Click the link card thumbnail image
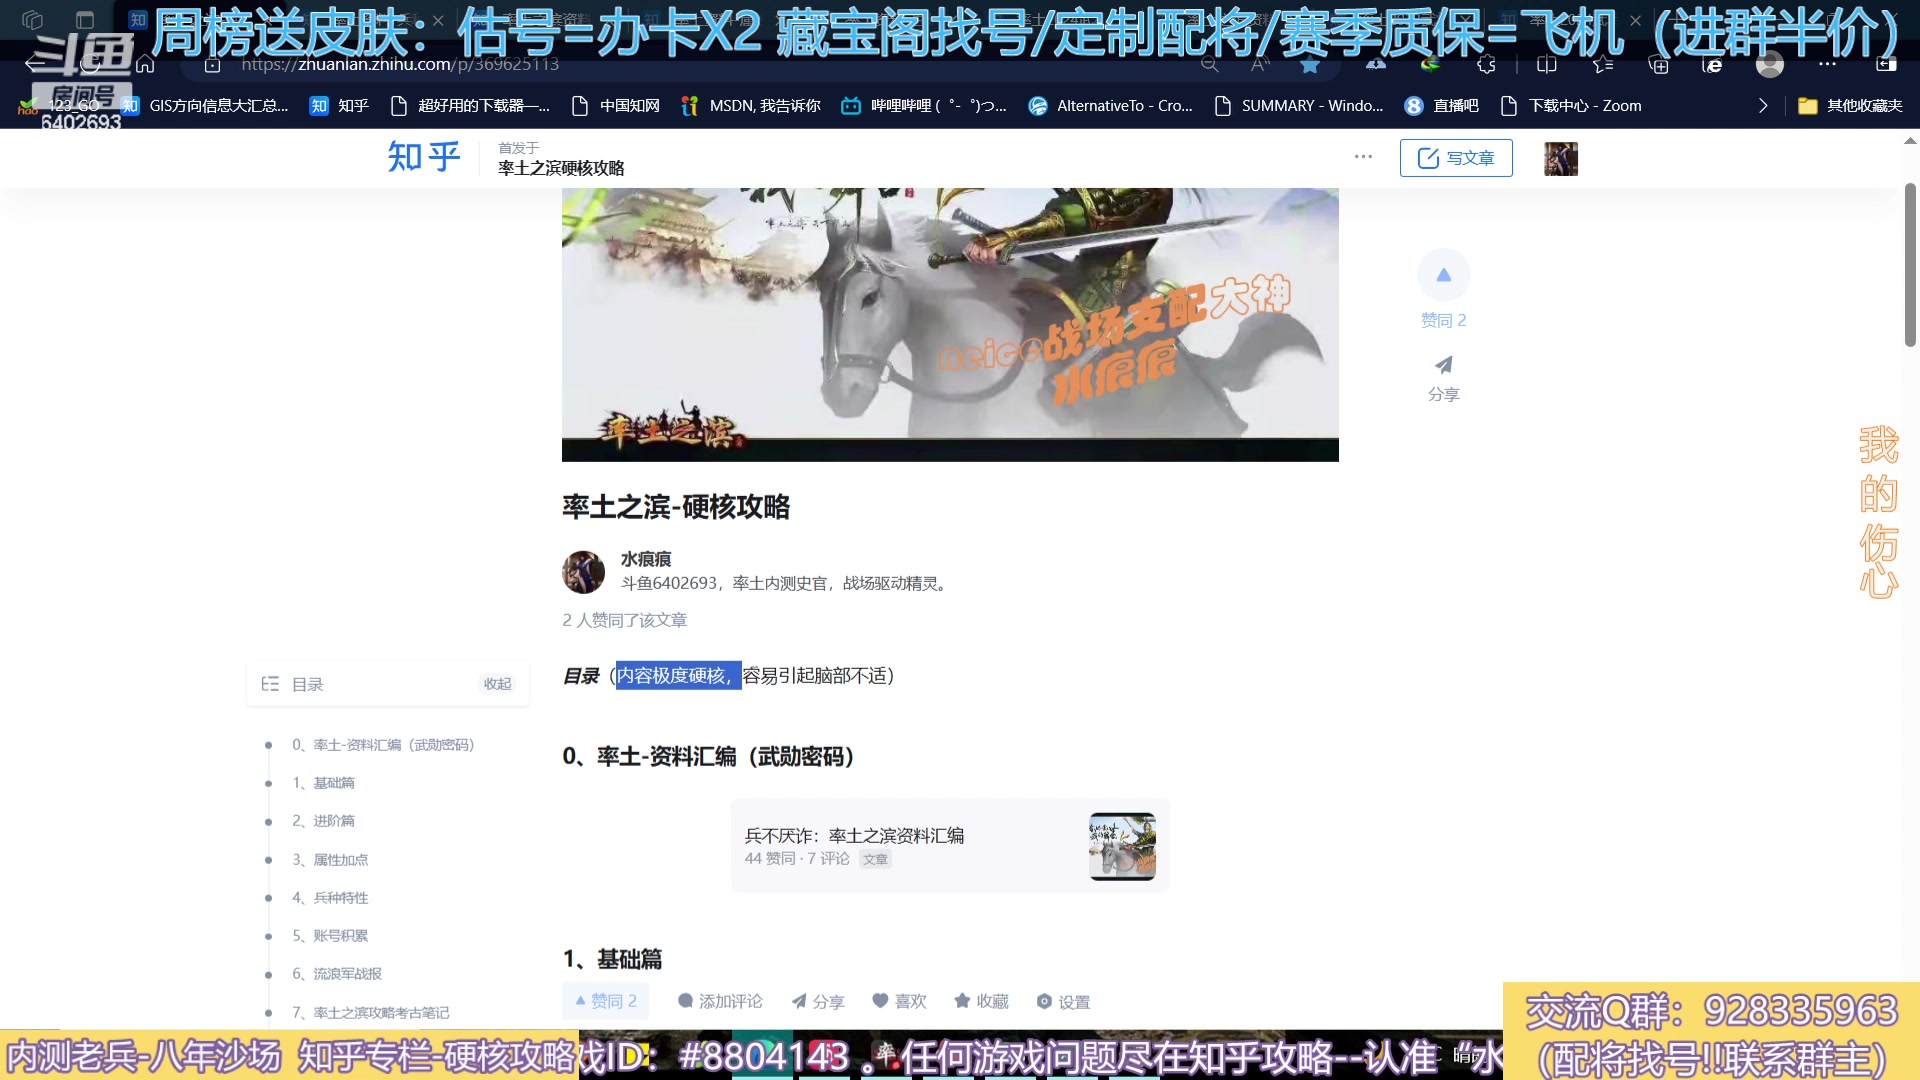 (1122, 846)
